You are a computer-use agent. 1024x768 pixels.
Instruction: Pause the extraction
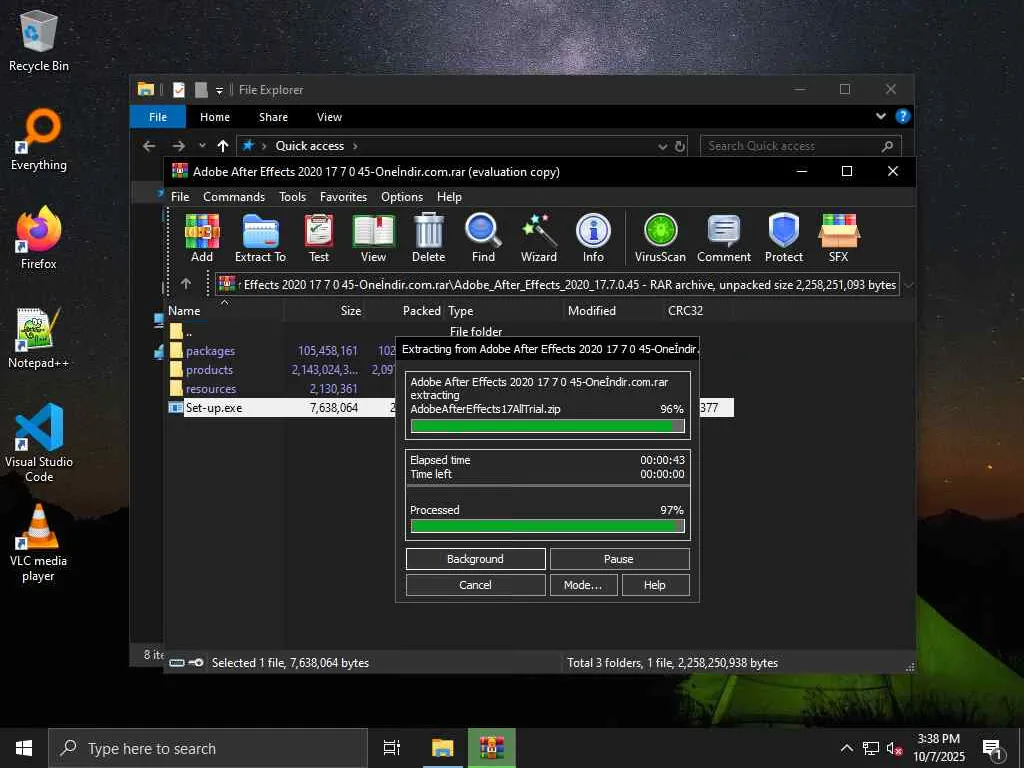619,559
